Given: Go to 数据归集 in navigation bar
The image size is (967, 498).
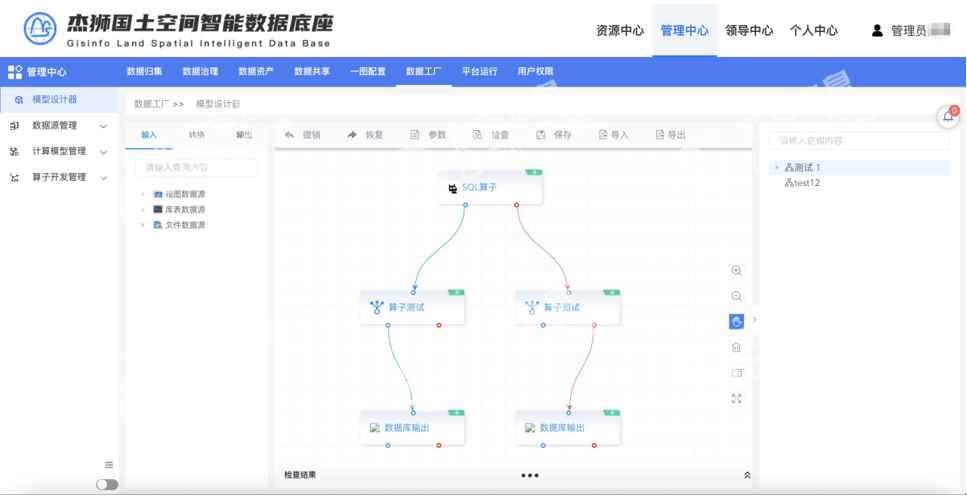Looking at the screenshot, I should point(144,71).
